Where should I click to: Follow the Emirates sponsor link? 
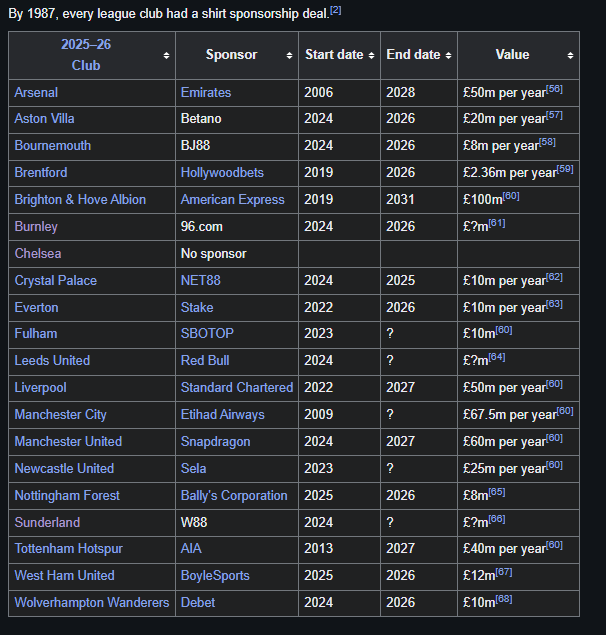[206, 92]
